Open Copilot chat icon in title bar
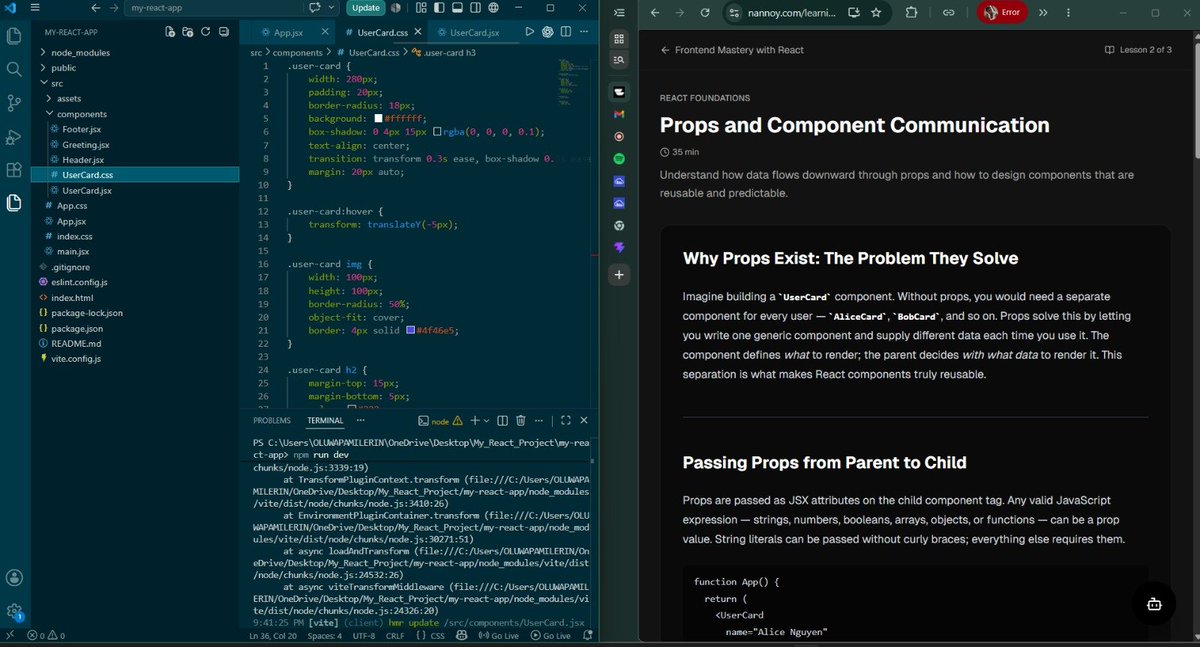The height and width of the screenshot is (647, 1200). (316, 8)
